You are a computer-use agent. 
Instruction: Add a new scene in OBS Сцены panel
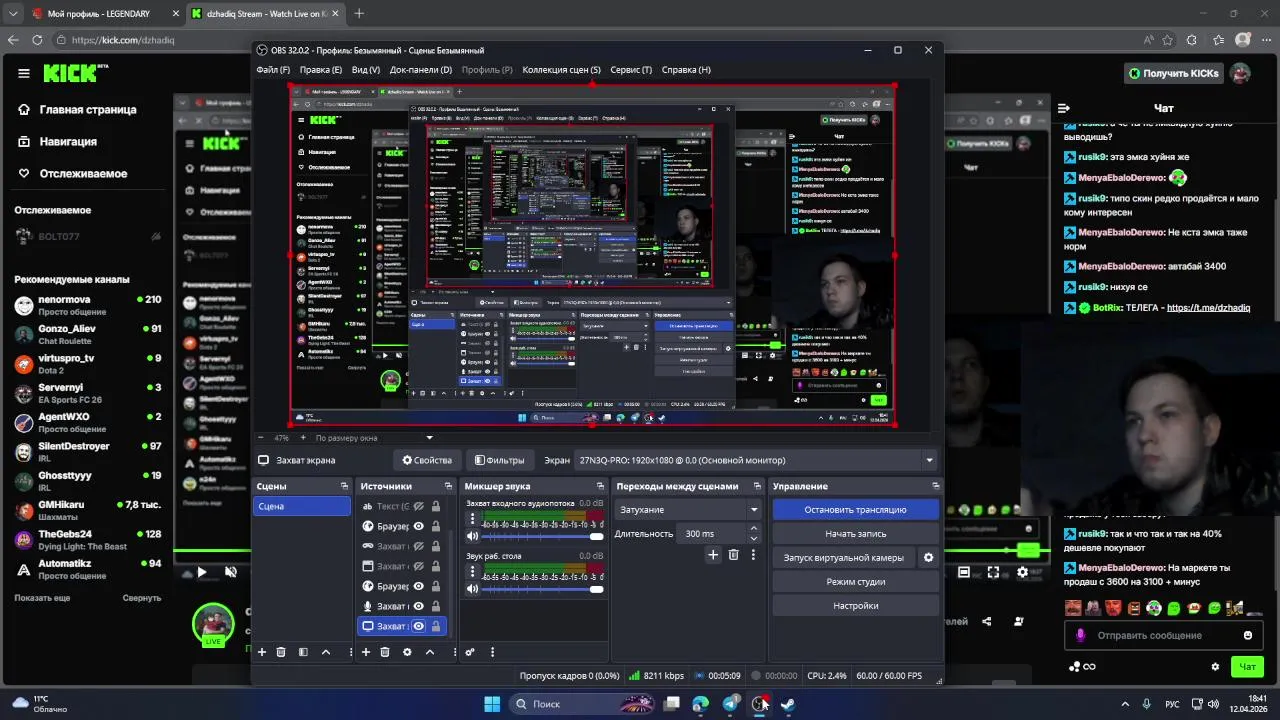click(262, 652)
